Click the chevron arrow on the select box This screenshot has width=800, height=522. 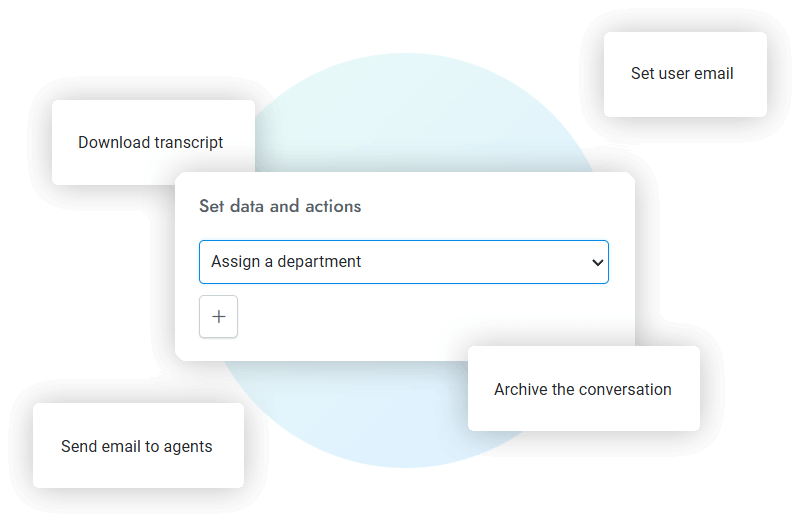pos(597,262)
